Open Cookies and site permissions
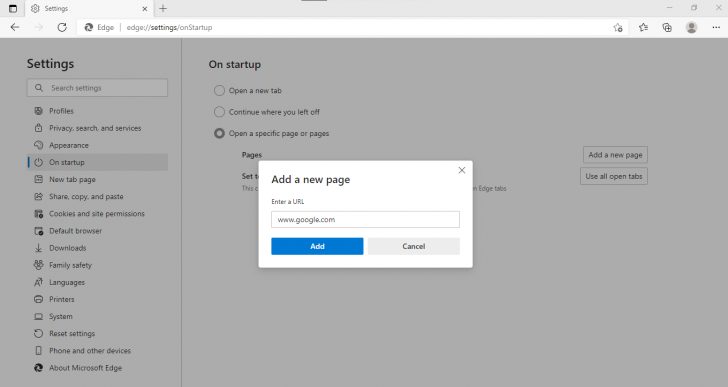The width and height of the screenshot is (728, 387). click(98, 214)
